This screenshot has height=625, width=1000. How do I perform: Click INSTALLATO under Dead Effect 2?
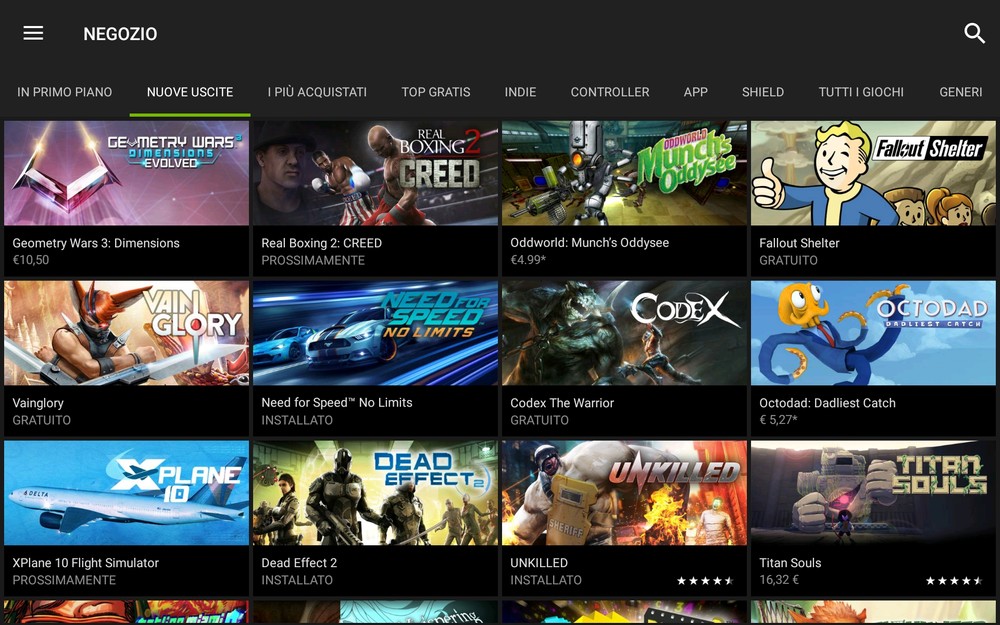[297, 580]
